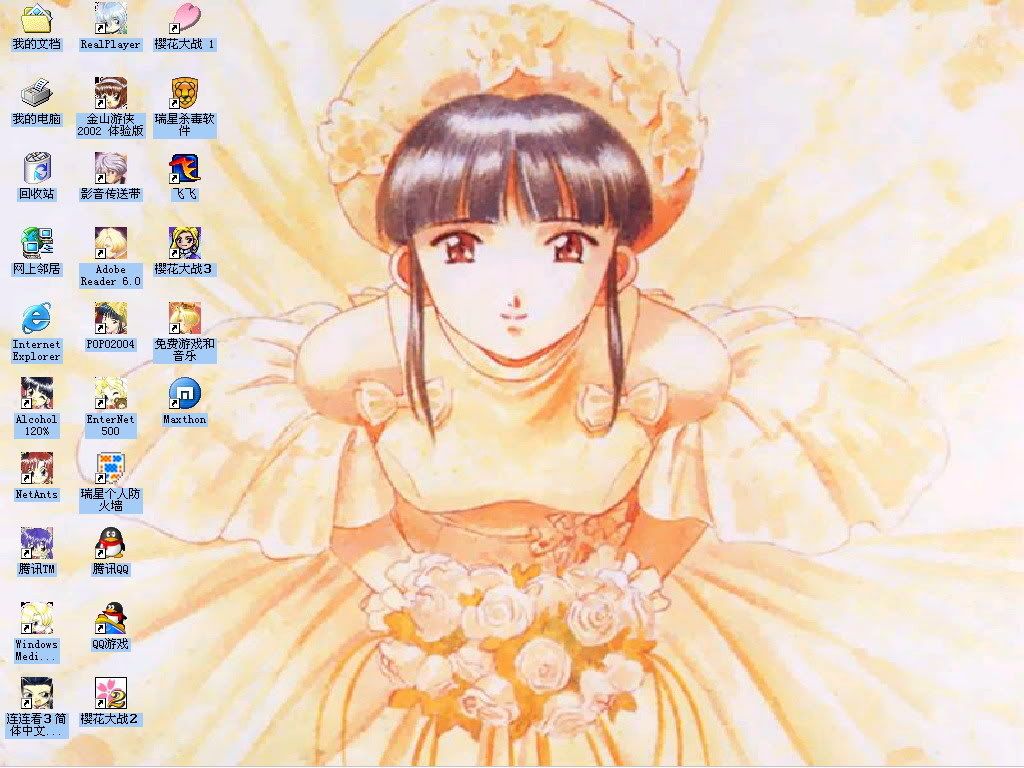This screenshot has height=768, width=1024.
Task: Click the 我的电脑 icon
Action: 36,93
